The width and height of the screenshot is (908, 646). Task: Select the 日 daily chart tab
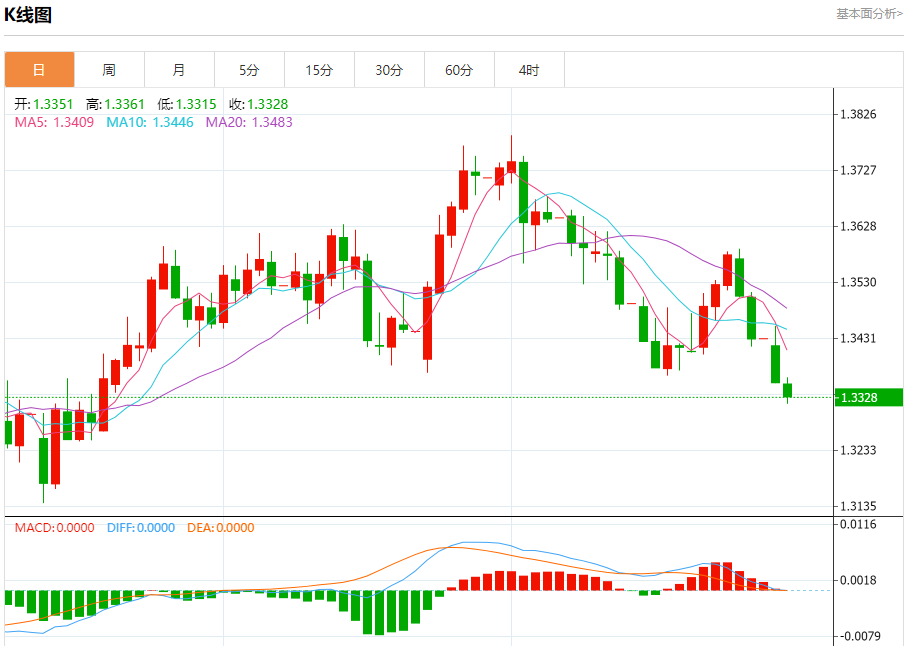click(x=39, y=70)
